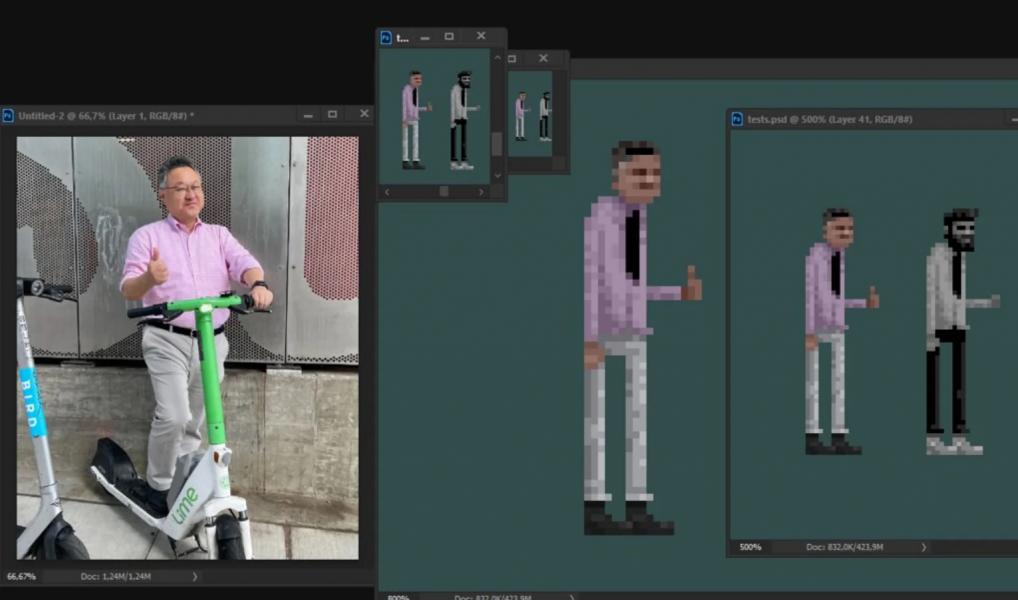Maximize the Untitled-2 document window

point(332,114)
